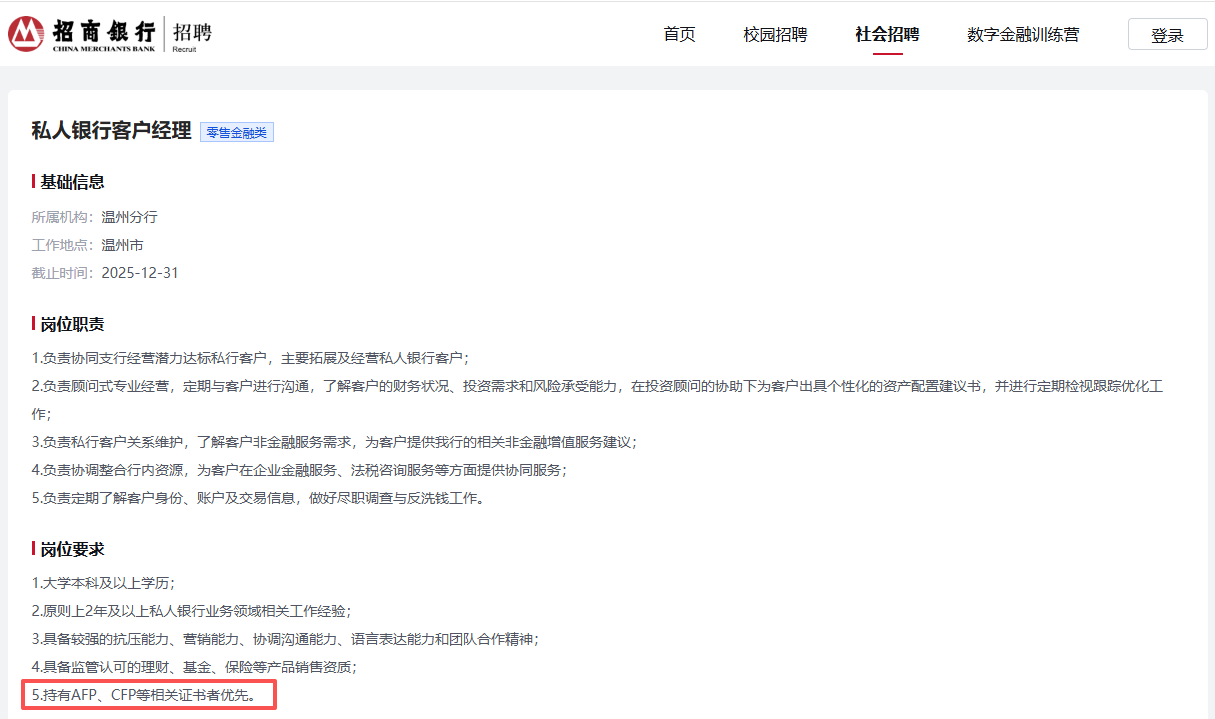Click requirement 1 大学本科及以上学历

(x=103, y=583)
